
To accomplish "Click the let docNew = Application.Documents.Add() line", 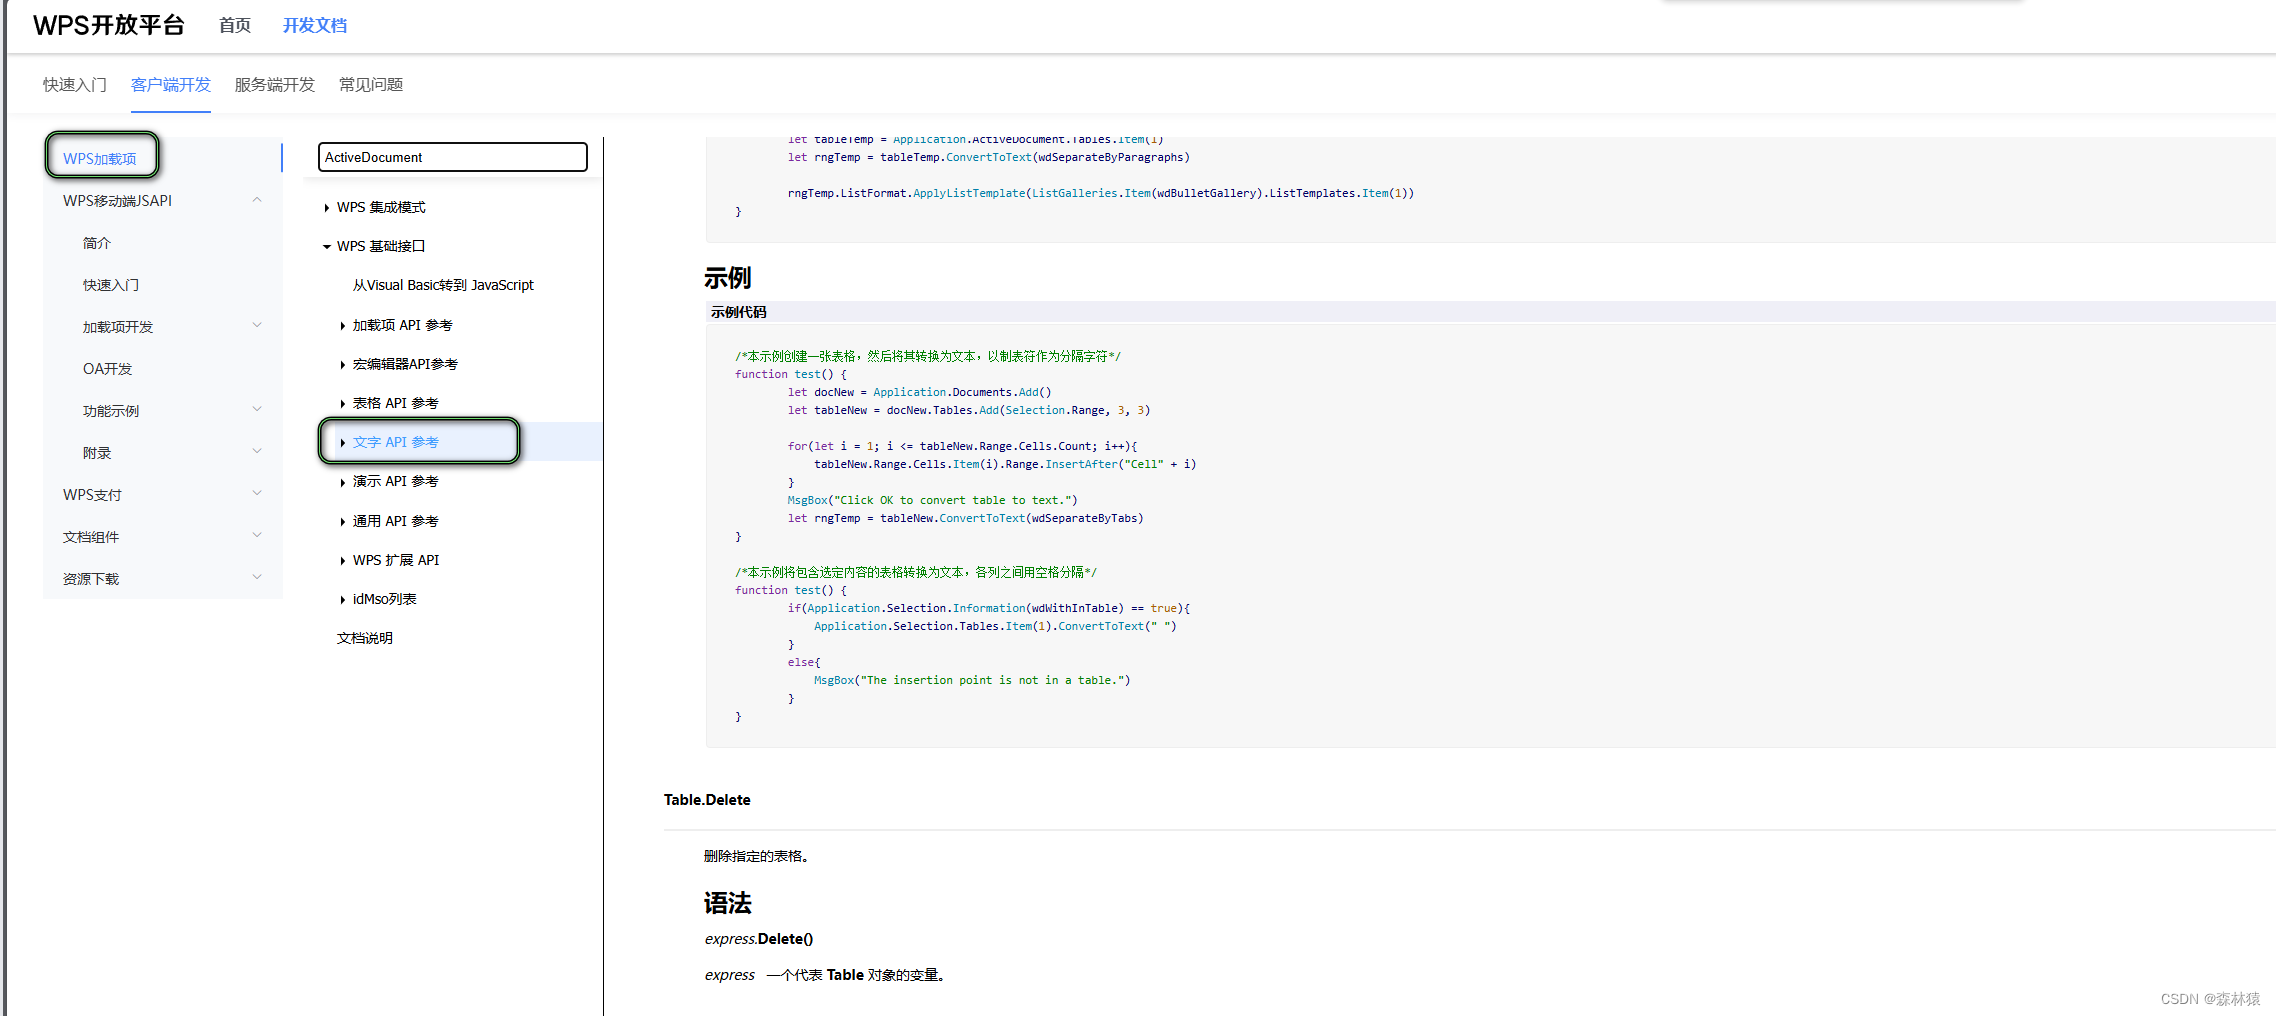I will (919, 392).
